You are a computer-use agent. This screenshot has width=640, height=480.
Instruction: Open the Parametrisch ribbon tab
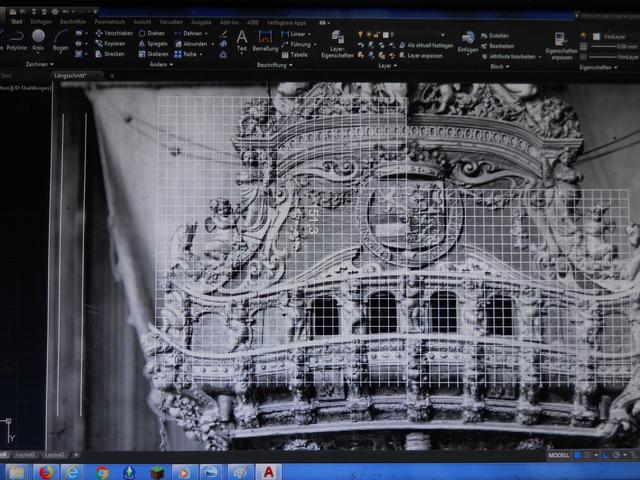(x=109, y=22)
